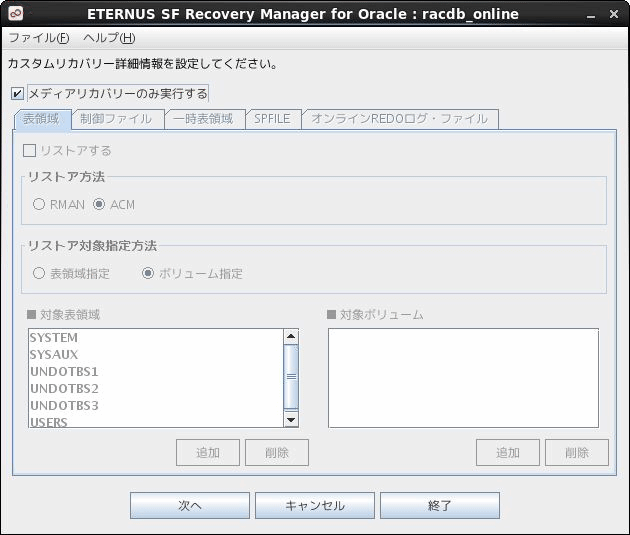Viewport: 630px width, 535px height.
Task: Select SYSTEM in the tablespace list
Action: coord(156,338)
